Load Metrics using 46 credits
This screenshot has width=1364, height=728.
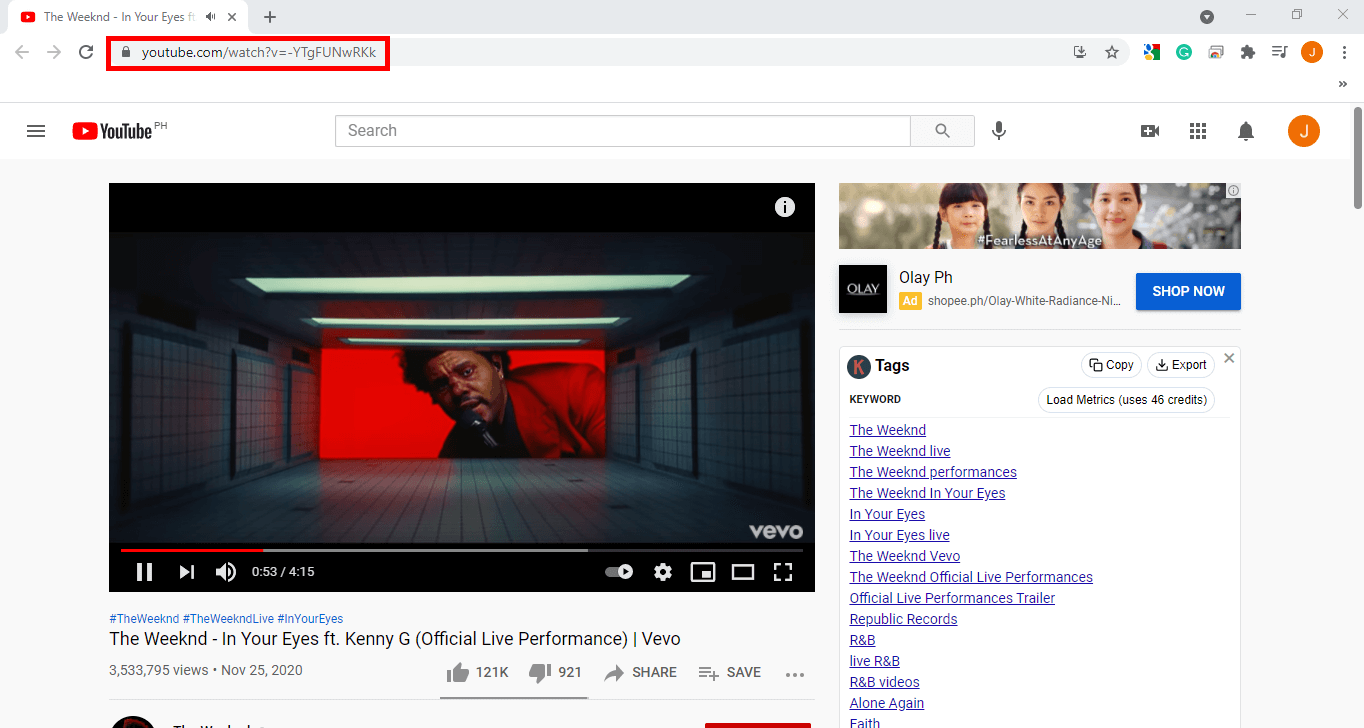click(x=1126, y=400)
